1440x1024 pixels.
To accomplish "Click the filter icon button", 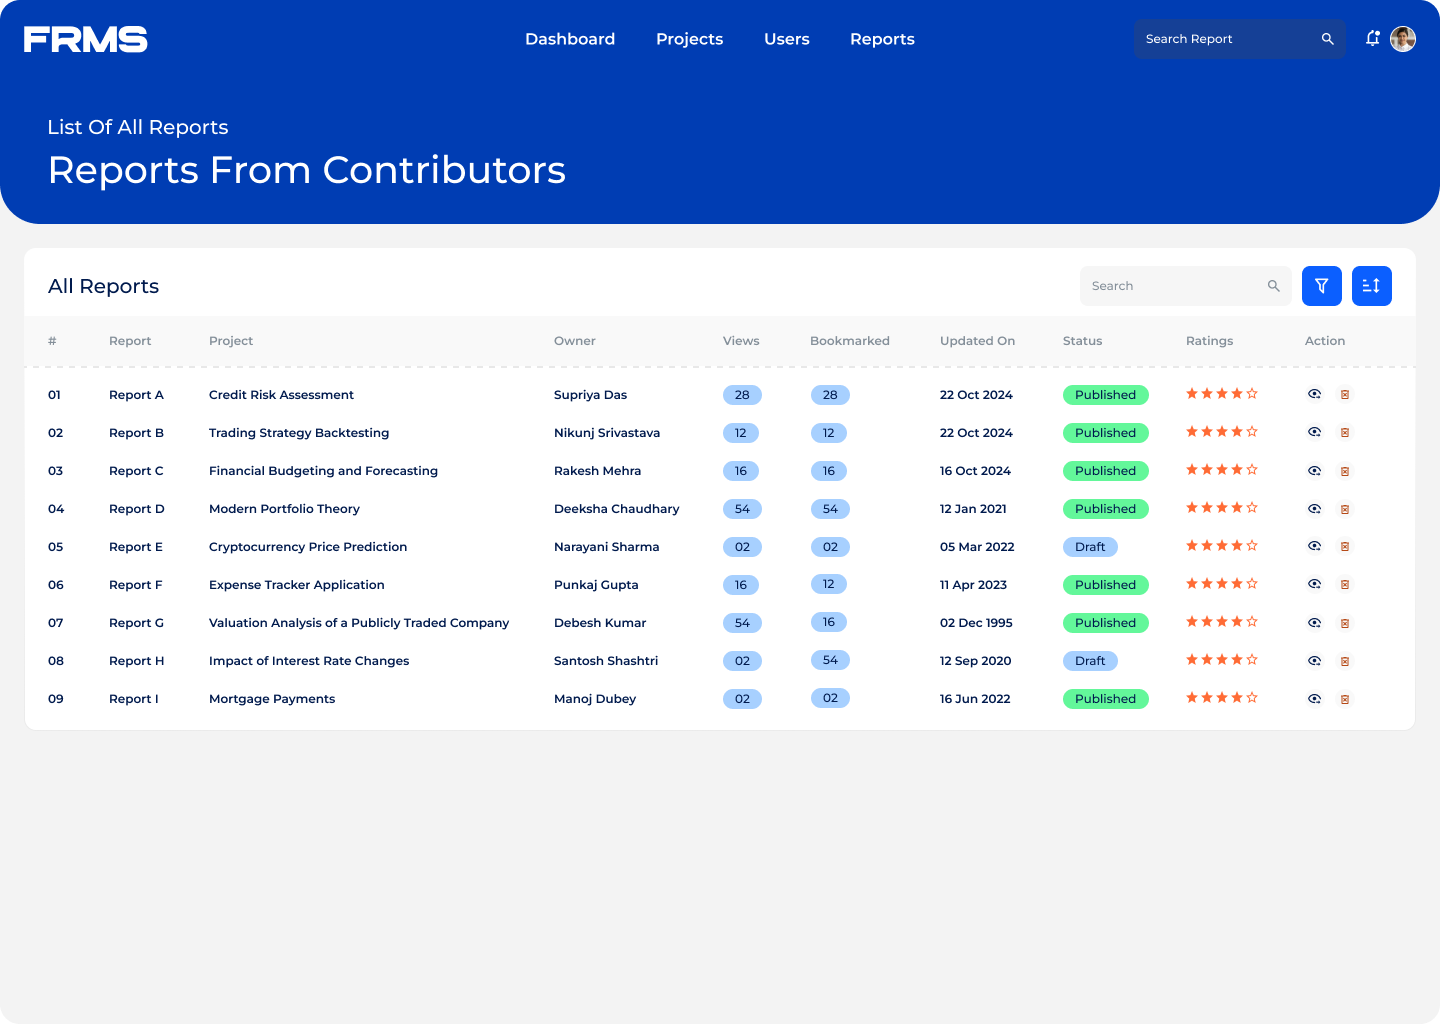I will click(1321, 286).
